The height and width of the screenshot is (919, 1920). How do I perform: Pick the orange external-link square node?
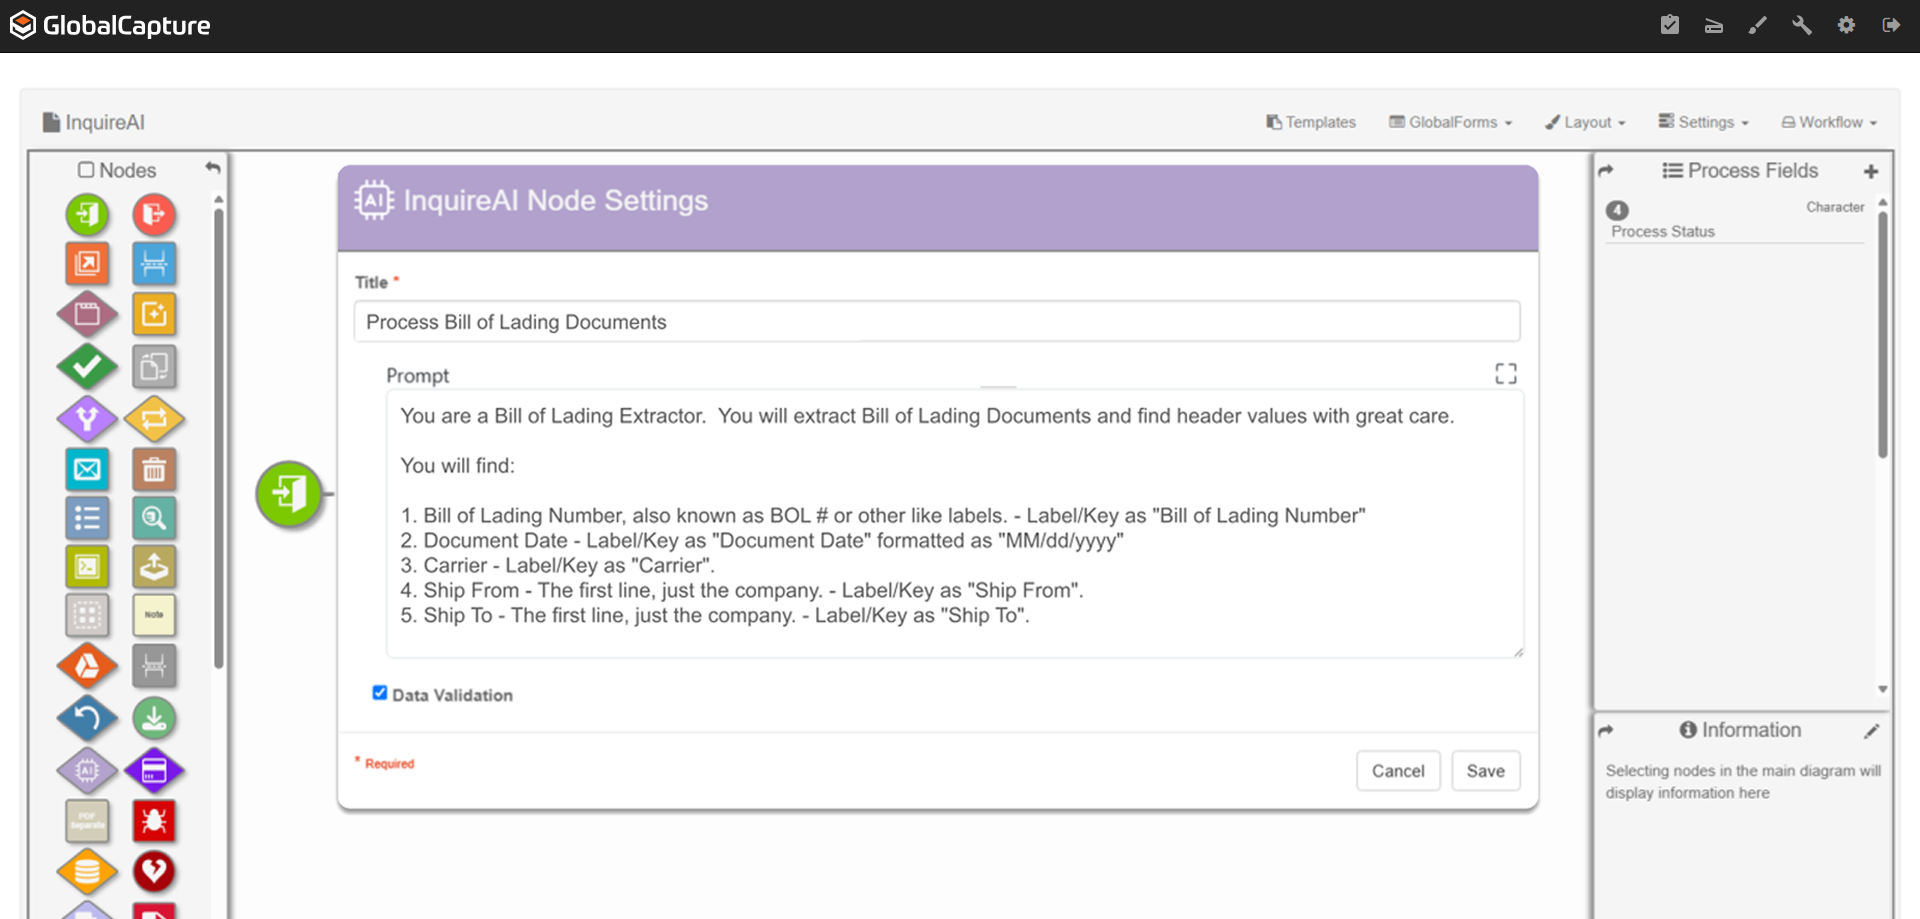pyautogui.click(x=87, y=264)
